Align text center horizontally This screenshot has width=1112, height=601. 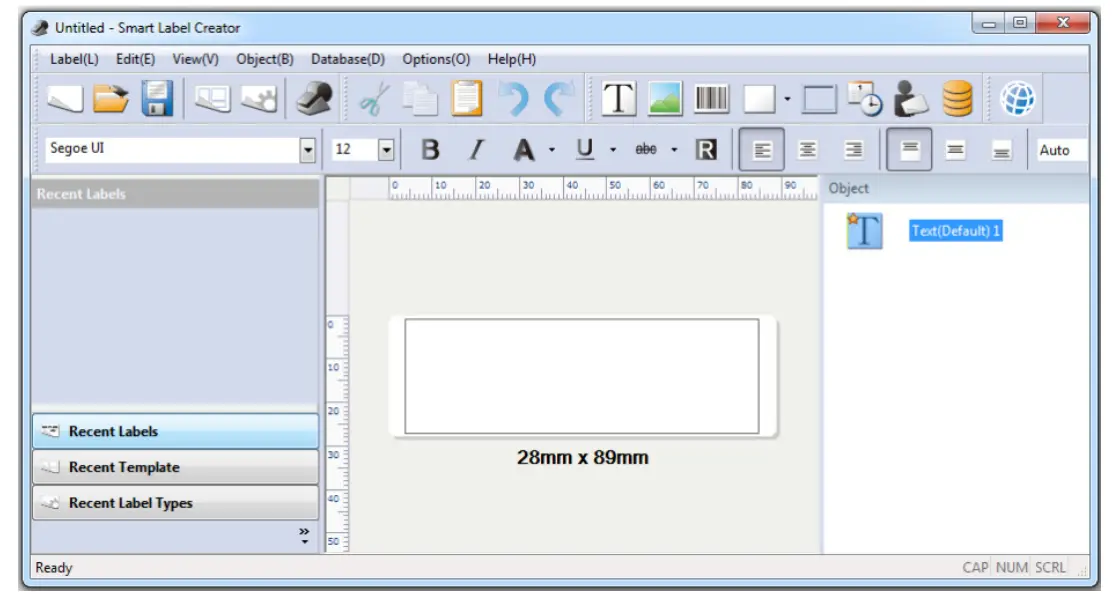click(807, 150)
